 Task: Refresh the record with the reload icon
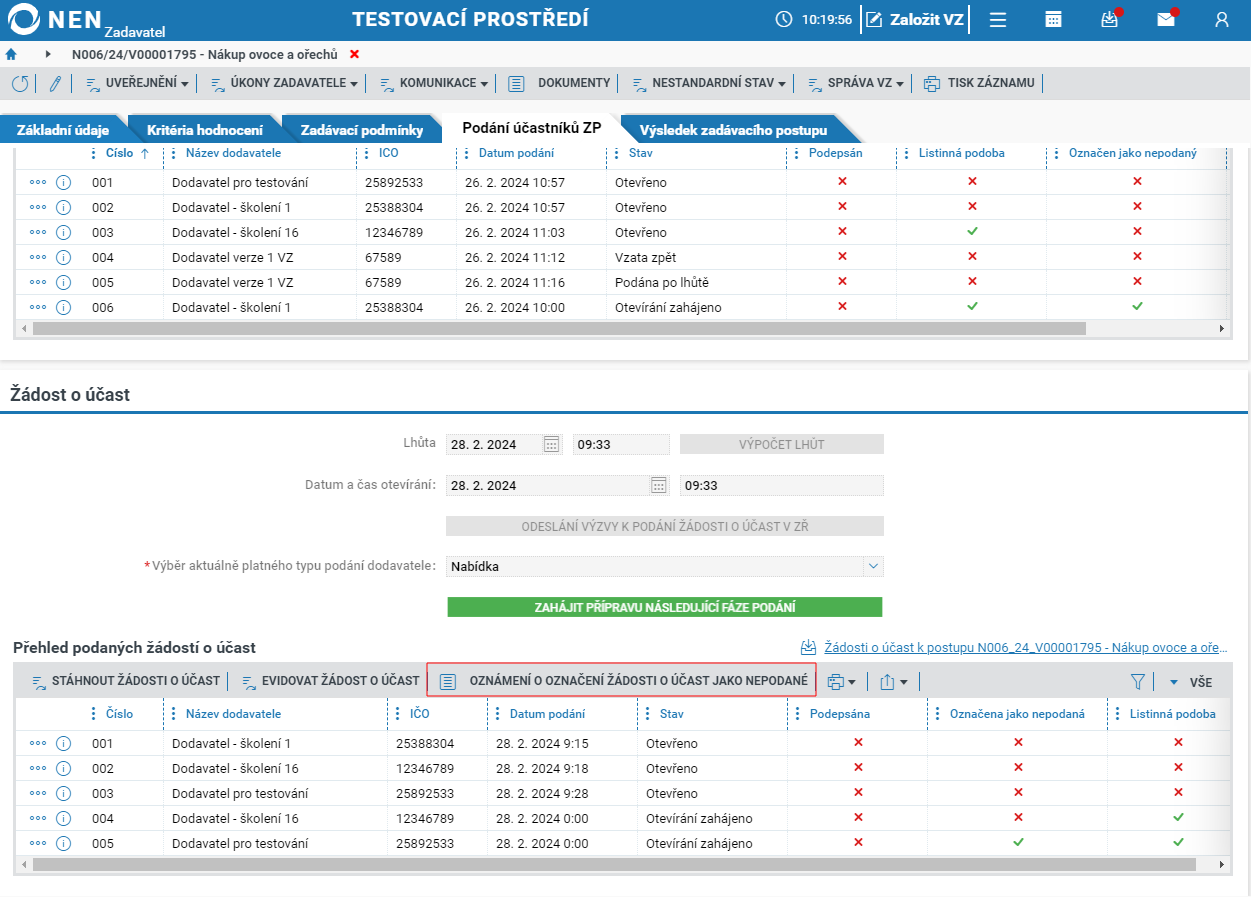(x=20, y=83)
